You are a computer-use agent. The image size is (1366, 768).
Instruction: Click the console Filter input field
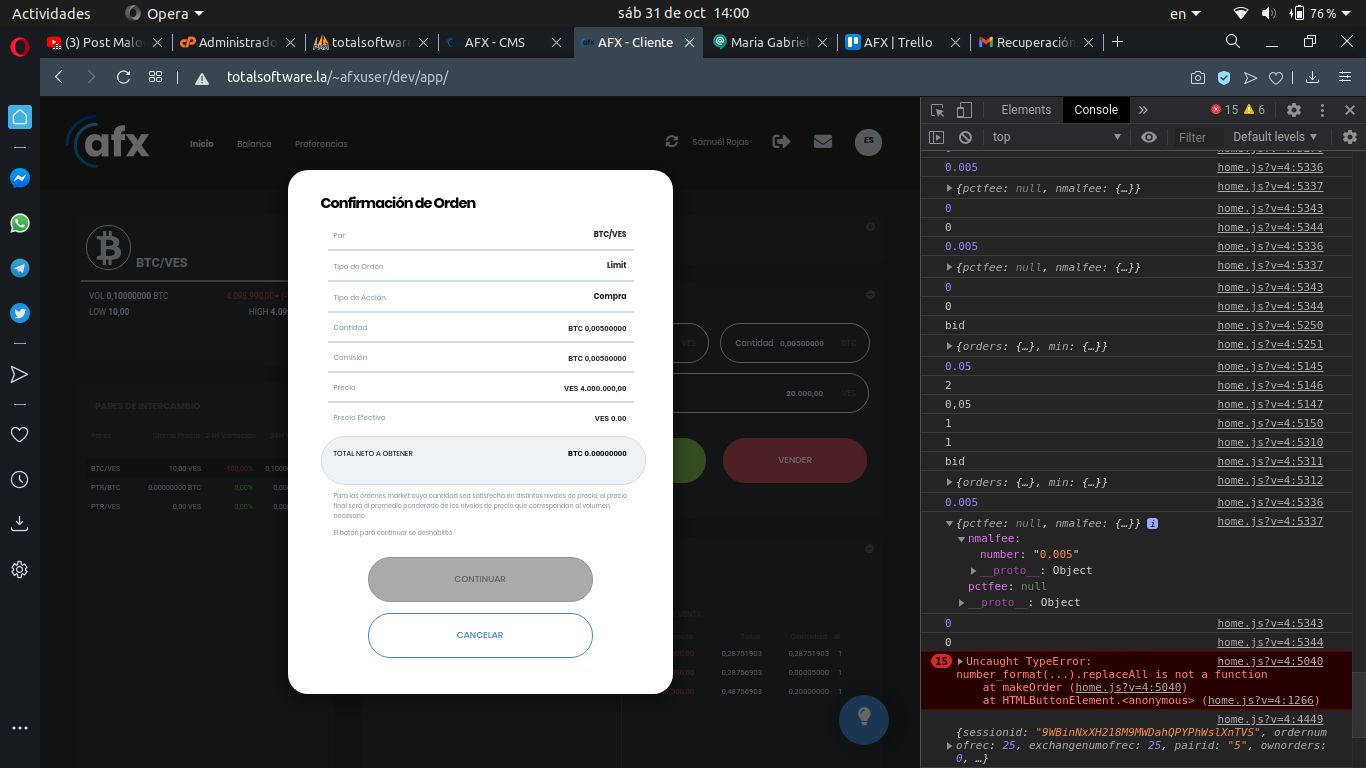tap(1196, 137)
